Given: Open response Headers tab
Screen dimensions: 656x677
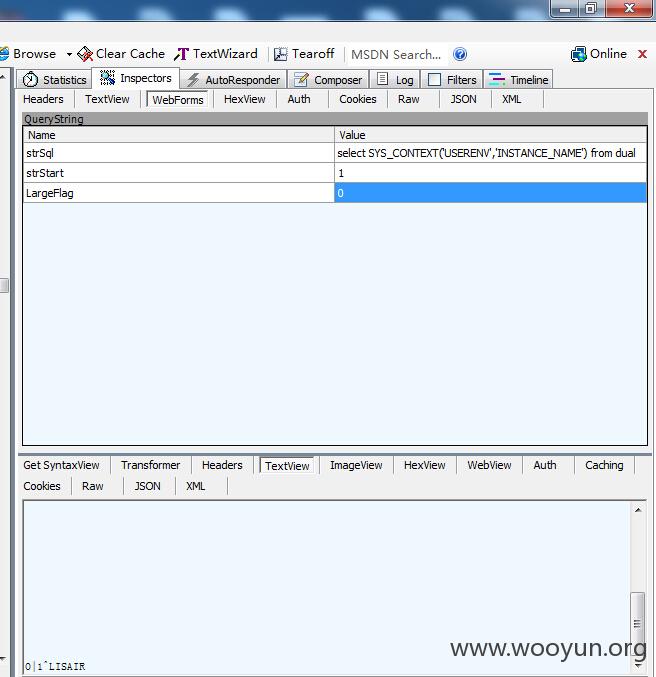Looking at the screenshot, I should 222,465.
